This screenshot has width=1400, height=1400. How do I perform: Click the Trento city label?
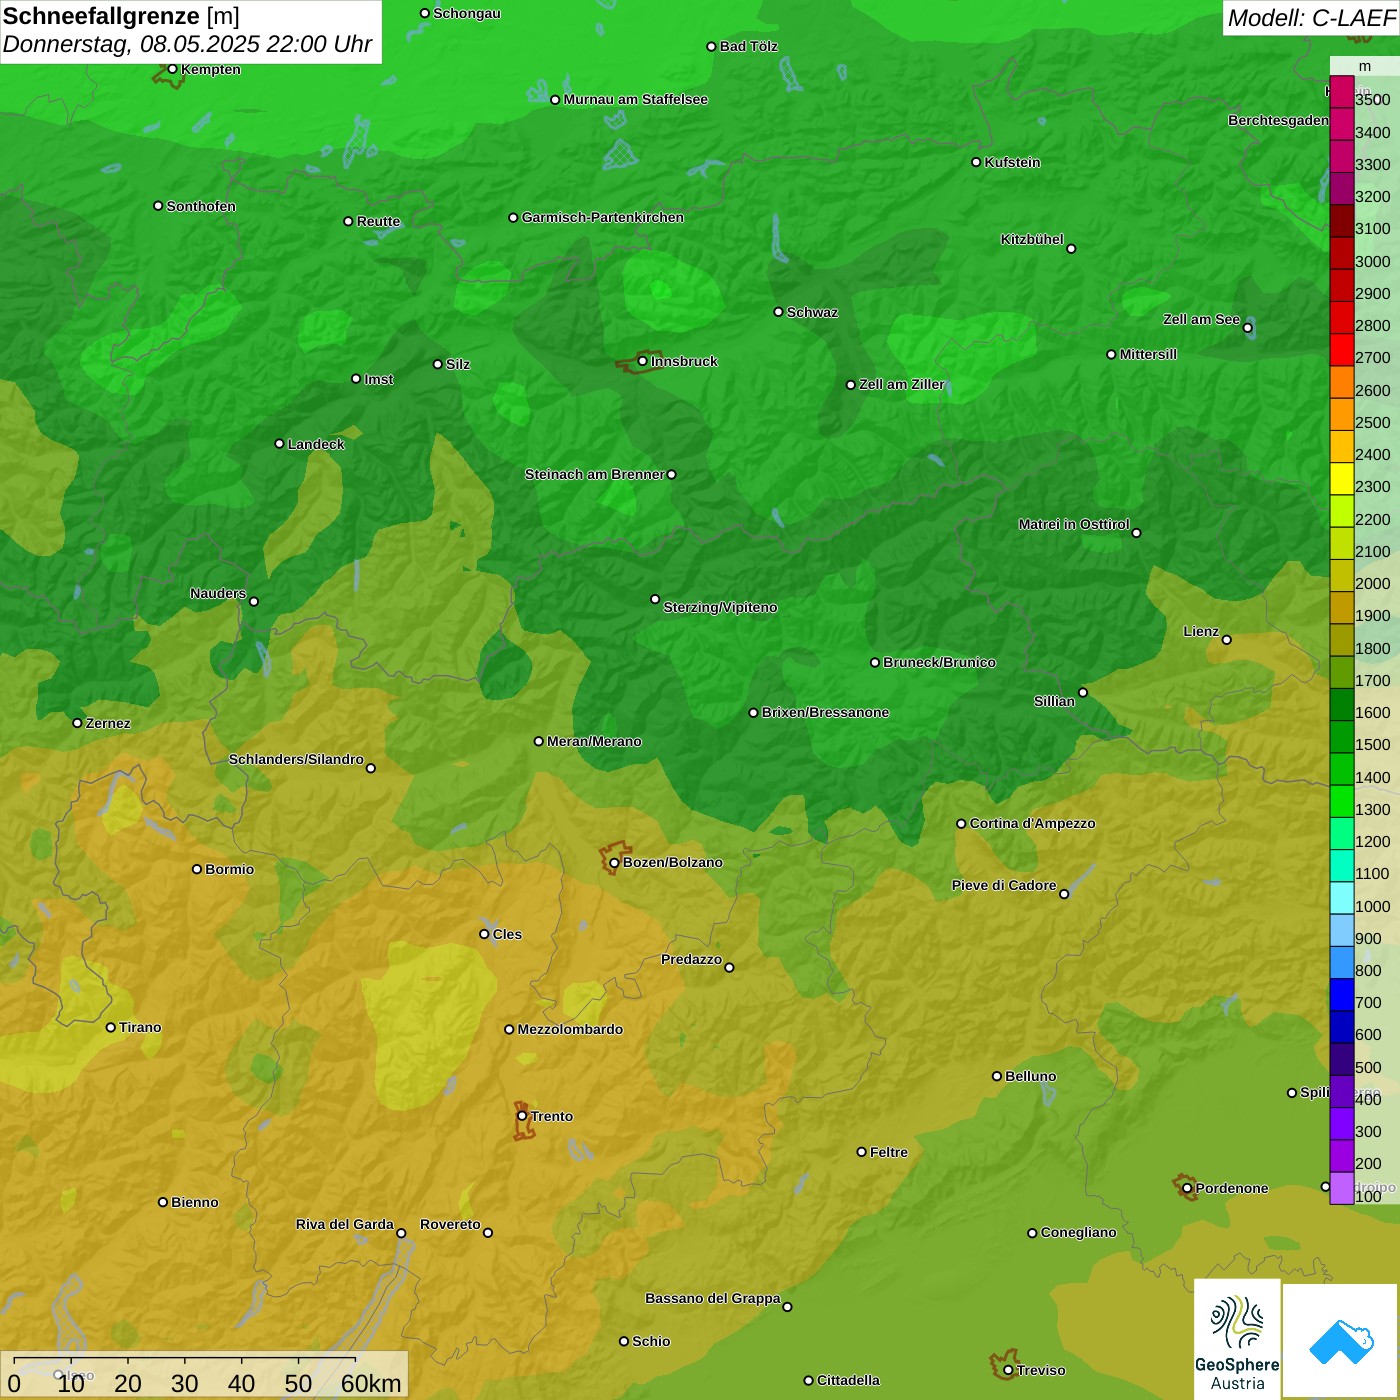tap(552, 1116)
